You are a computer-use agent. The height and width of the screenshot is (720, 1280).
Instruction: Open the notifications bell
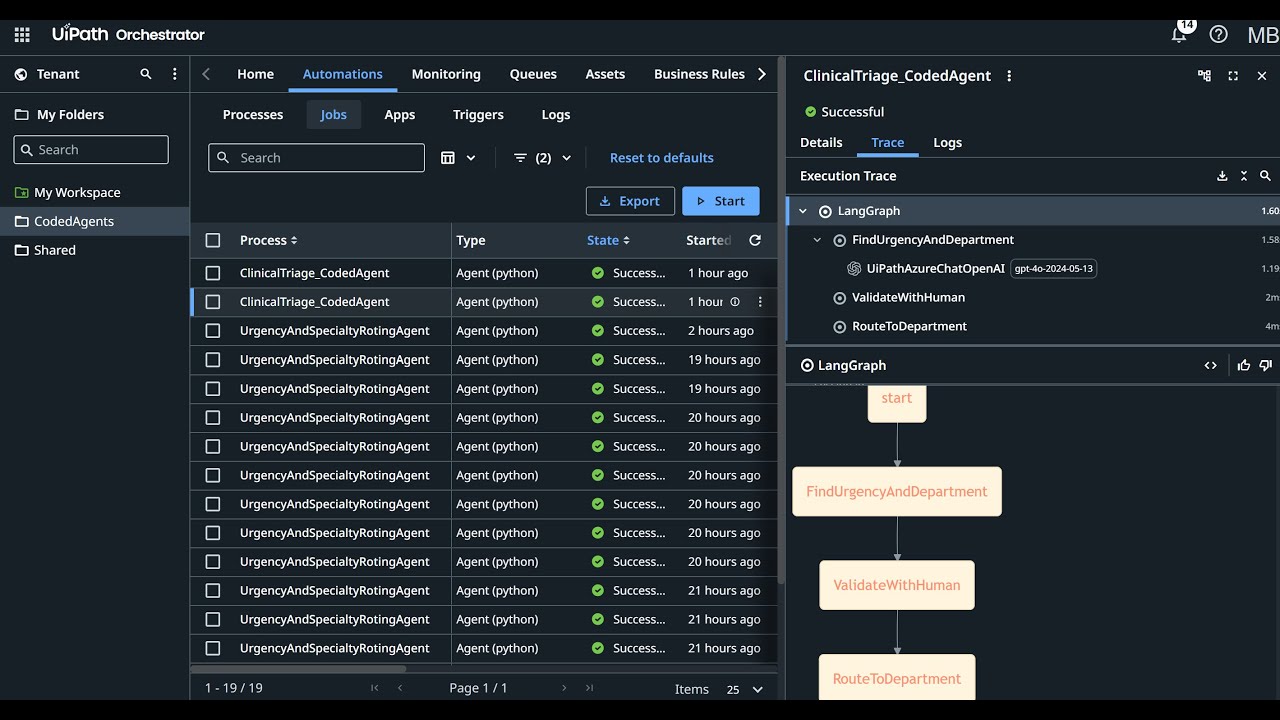(1180, 34)
